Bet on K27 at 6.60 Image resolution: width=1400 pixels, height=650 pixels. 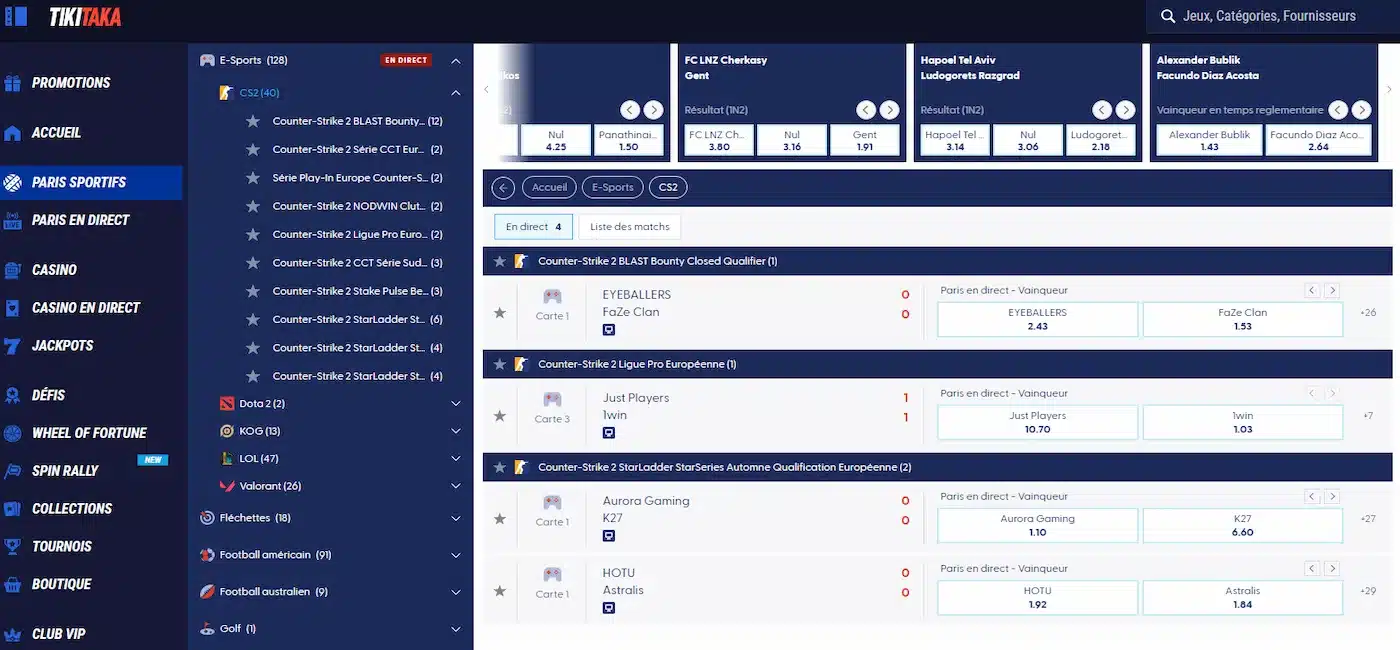pos(1242,525)
